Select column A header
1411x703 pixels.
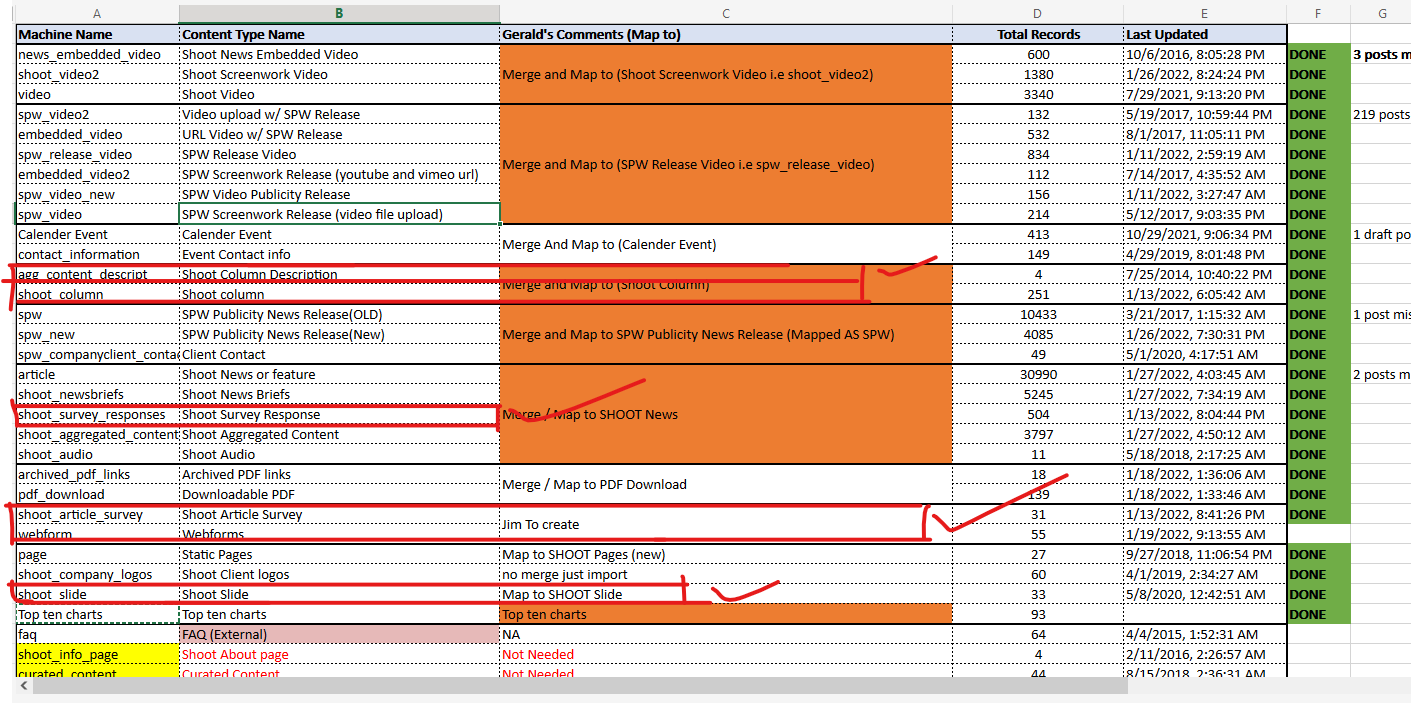[97, 13]
